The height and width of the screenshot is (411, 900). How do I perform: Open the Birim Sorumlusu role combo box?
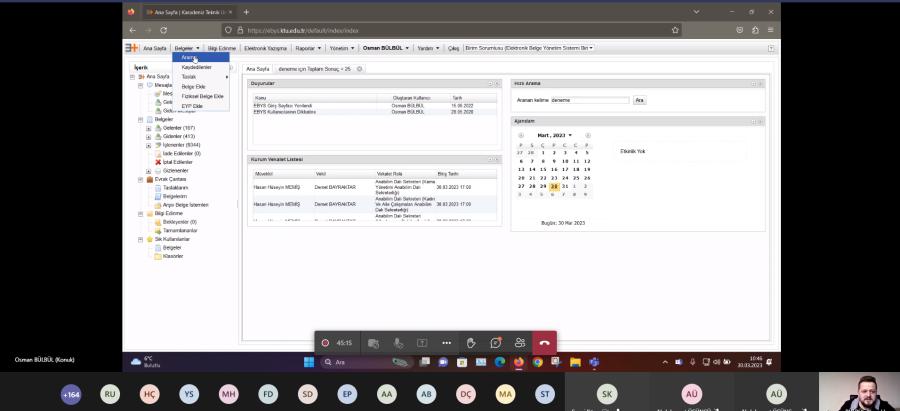coord(529,48)
